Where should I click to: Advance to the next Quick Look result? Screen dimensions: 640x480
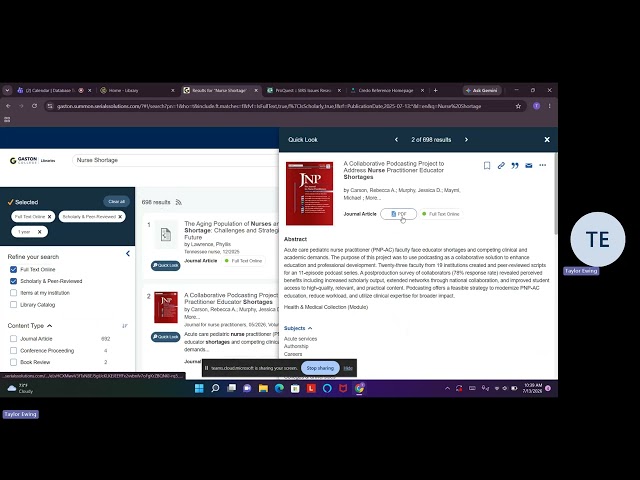tap(466, 140)
